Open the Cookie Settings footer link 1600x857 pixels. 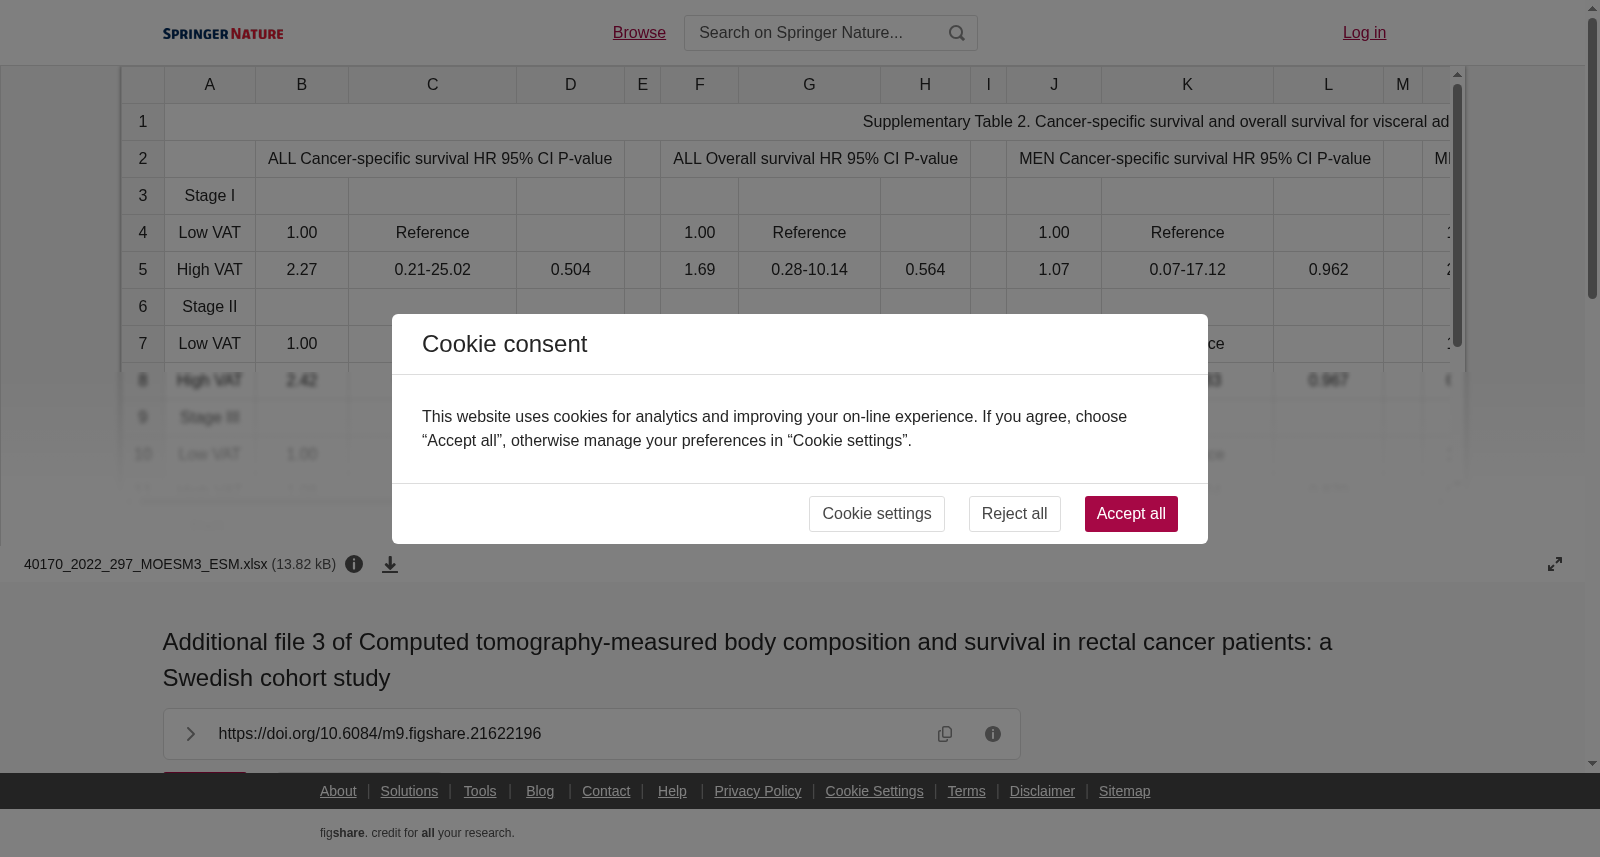[874, 791]
